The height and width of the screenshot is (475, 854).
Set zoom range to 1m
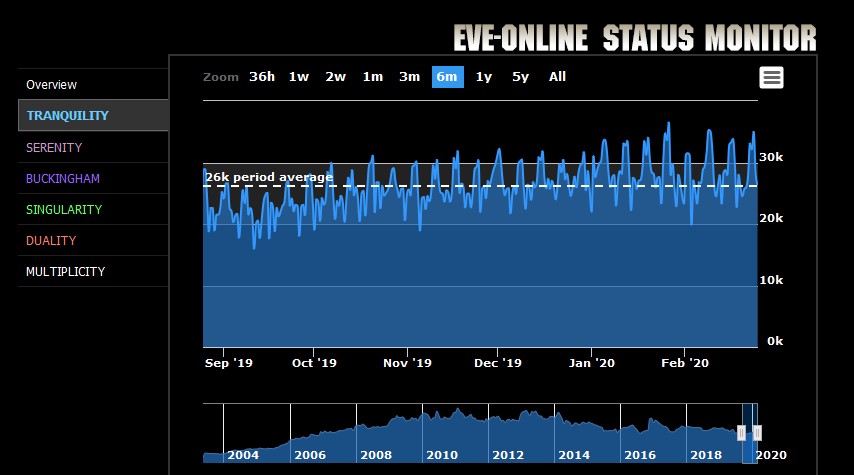[x=373, y=77]
